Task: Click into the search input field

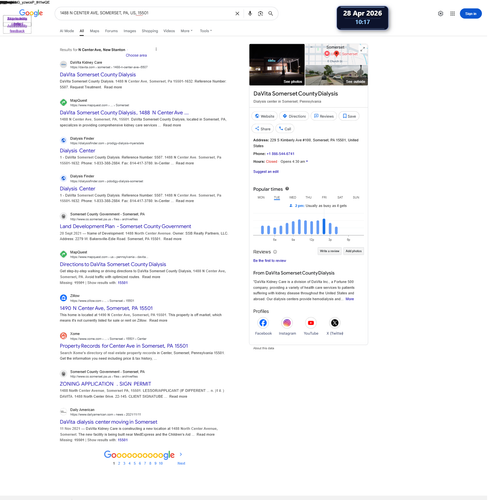Action: click(x=147, y=14)
